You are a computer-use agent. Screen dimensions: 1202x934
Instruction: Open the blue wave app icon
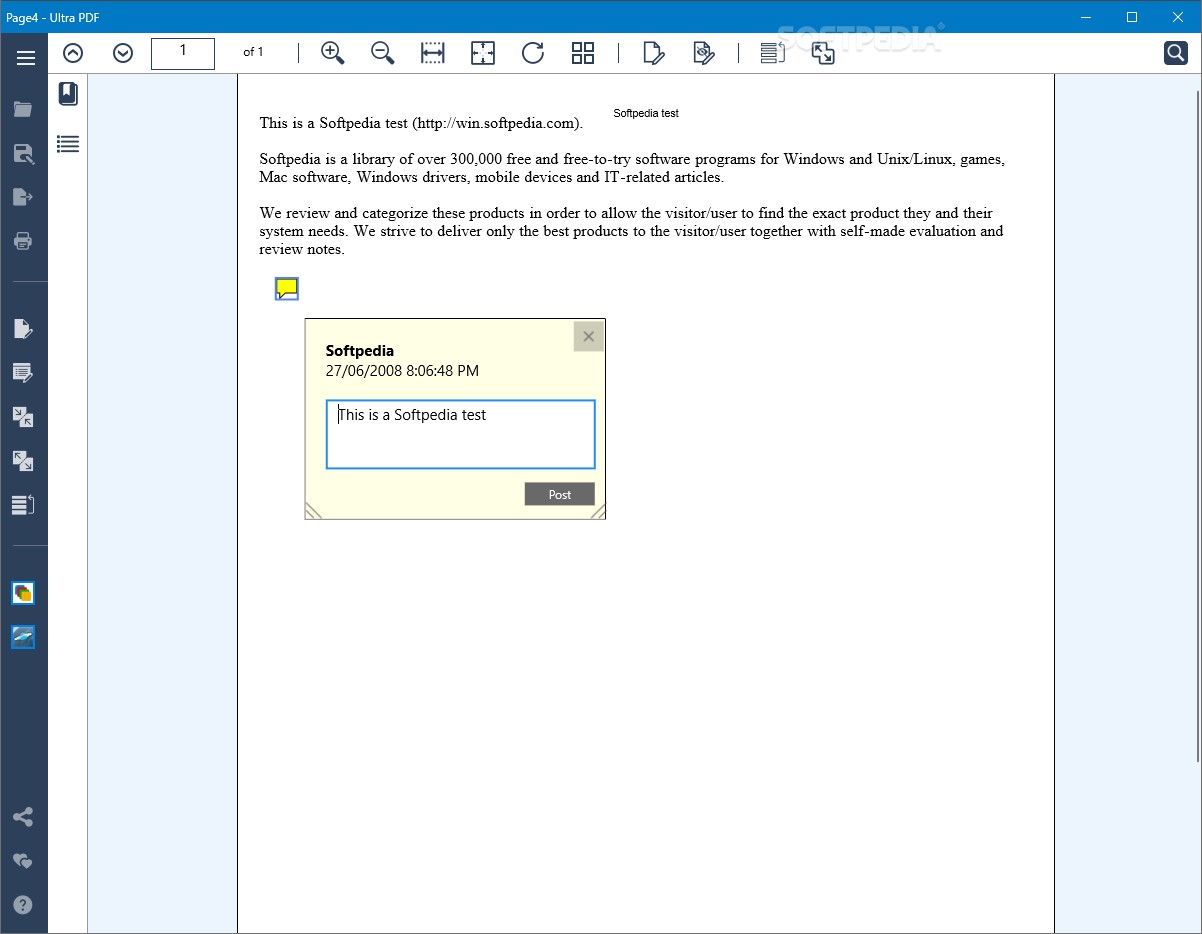(x=23, y=637)
